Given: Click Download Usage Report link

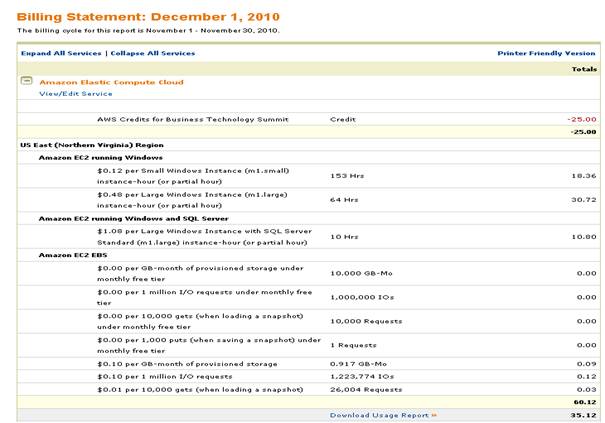Looking at the screenshot, I should [x=383, y=415].
